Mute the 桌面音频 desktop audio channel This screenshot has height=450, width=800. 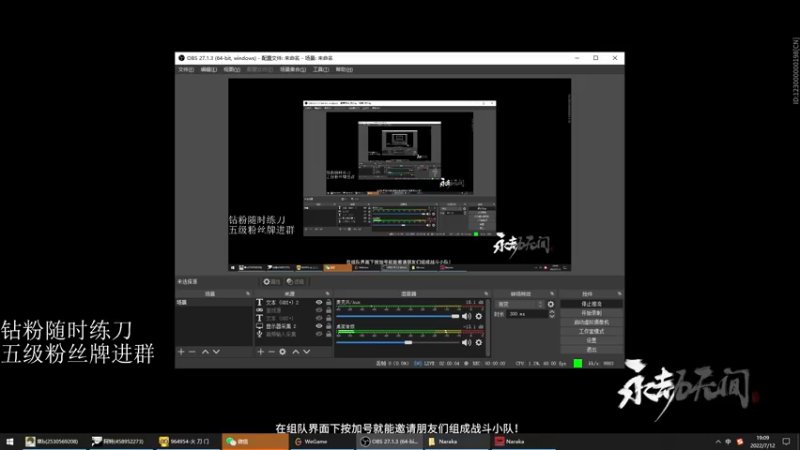[466, 342]
